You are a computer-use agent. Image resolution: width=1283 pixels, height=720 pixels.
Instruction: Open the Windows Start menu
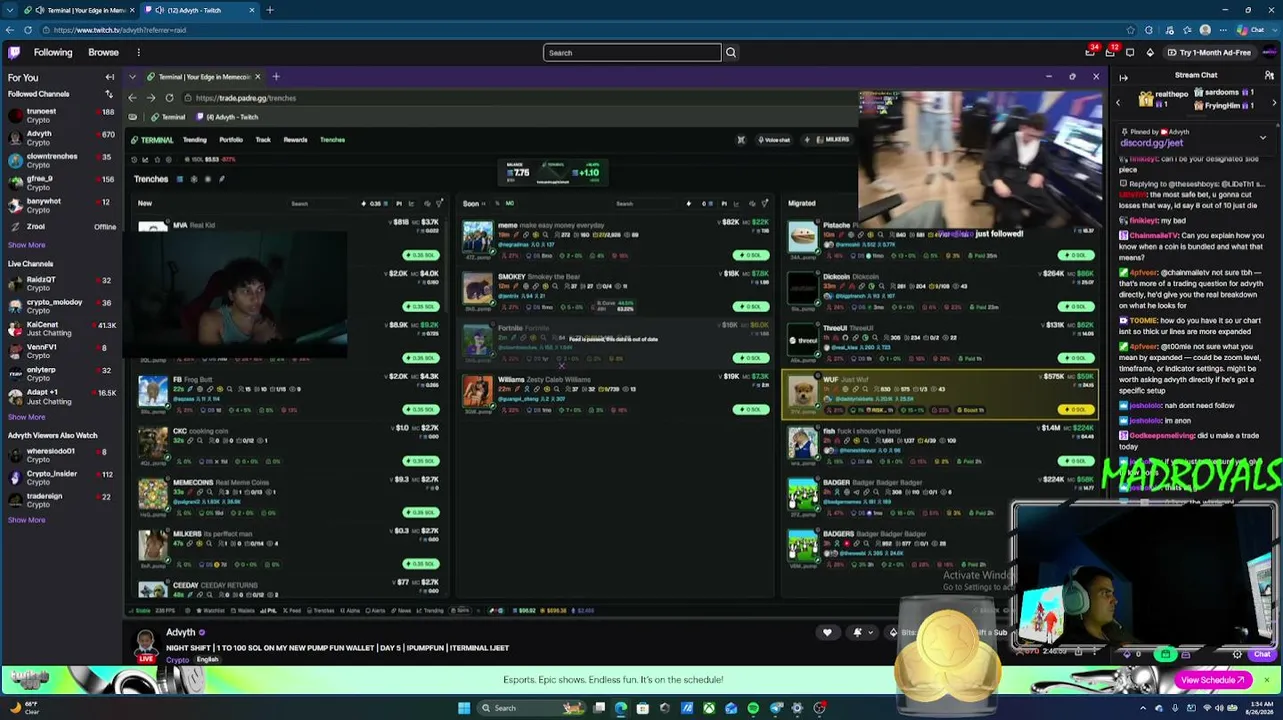tap(464, 708)
